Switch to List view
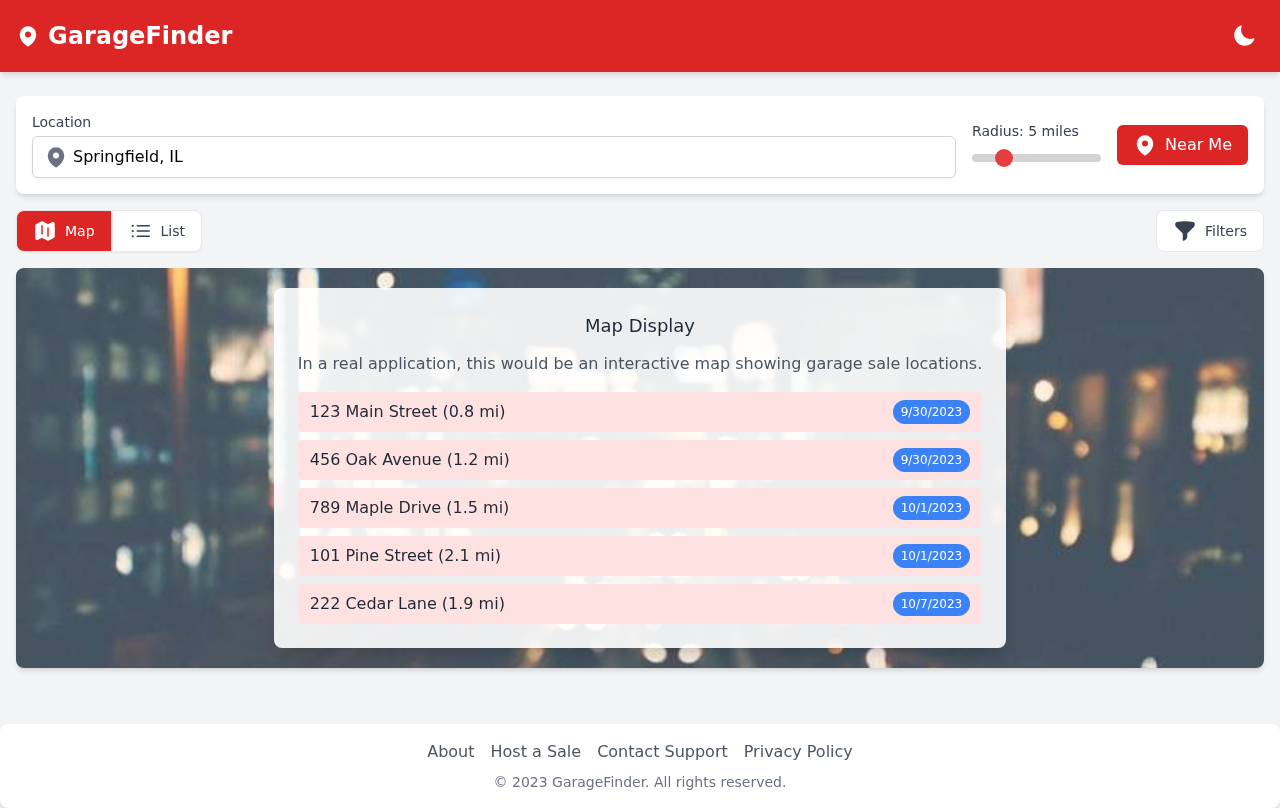 [x=157, y=231]
